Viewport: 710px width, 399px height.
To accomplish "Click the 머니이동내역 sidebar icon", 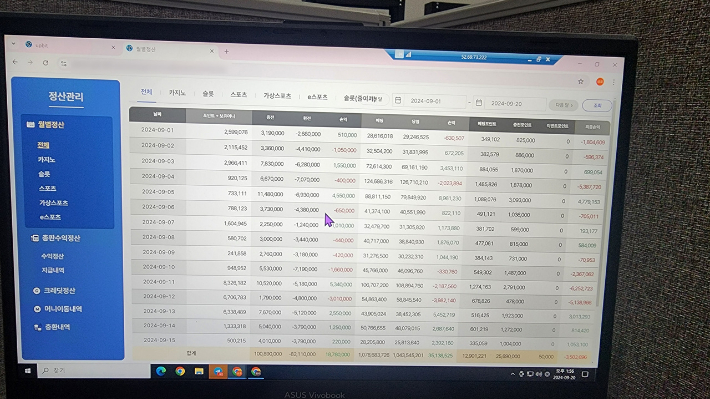I will (x=37, y=309).
